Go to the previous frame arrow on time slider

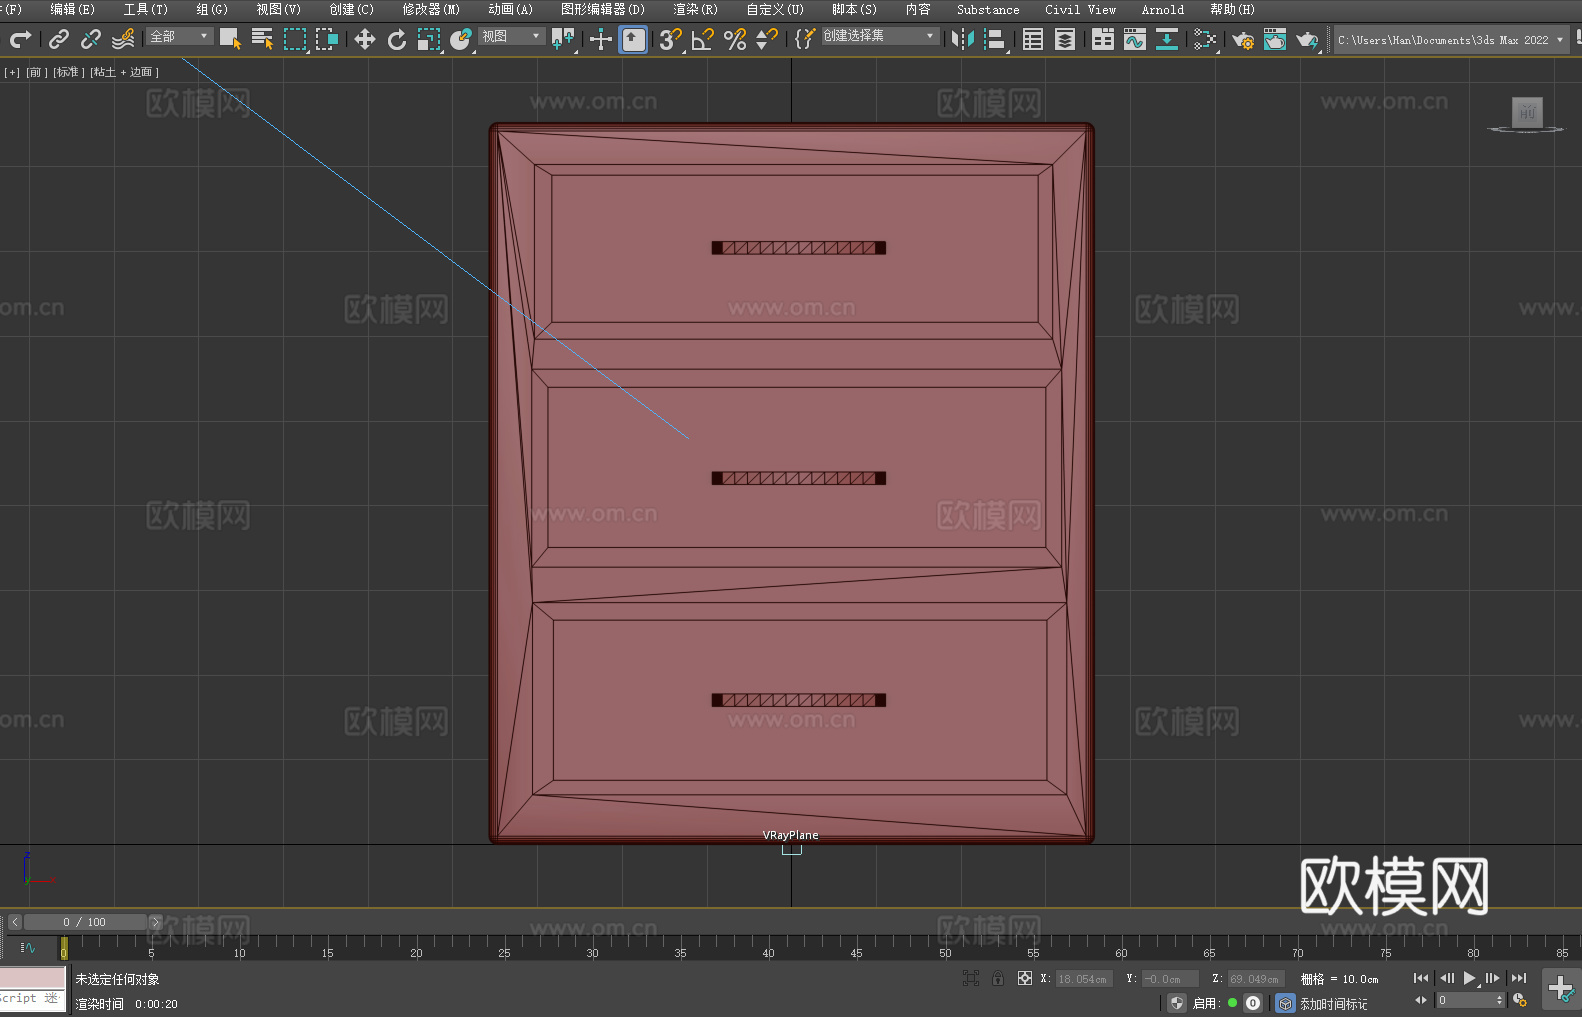14,922
